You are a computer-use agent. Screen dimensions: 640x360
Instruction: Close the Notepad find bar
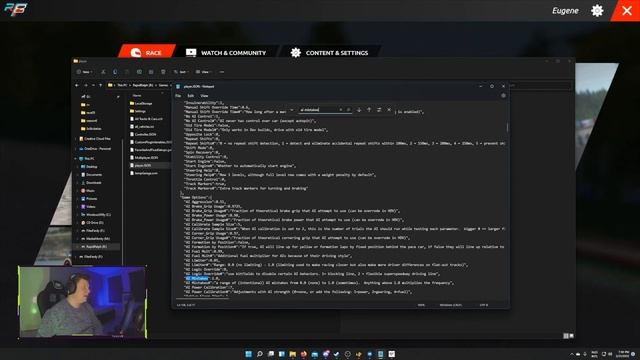tap(389, 110)
